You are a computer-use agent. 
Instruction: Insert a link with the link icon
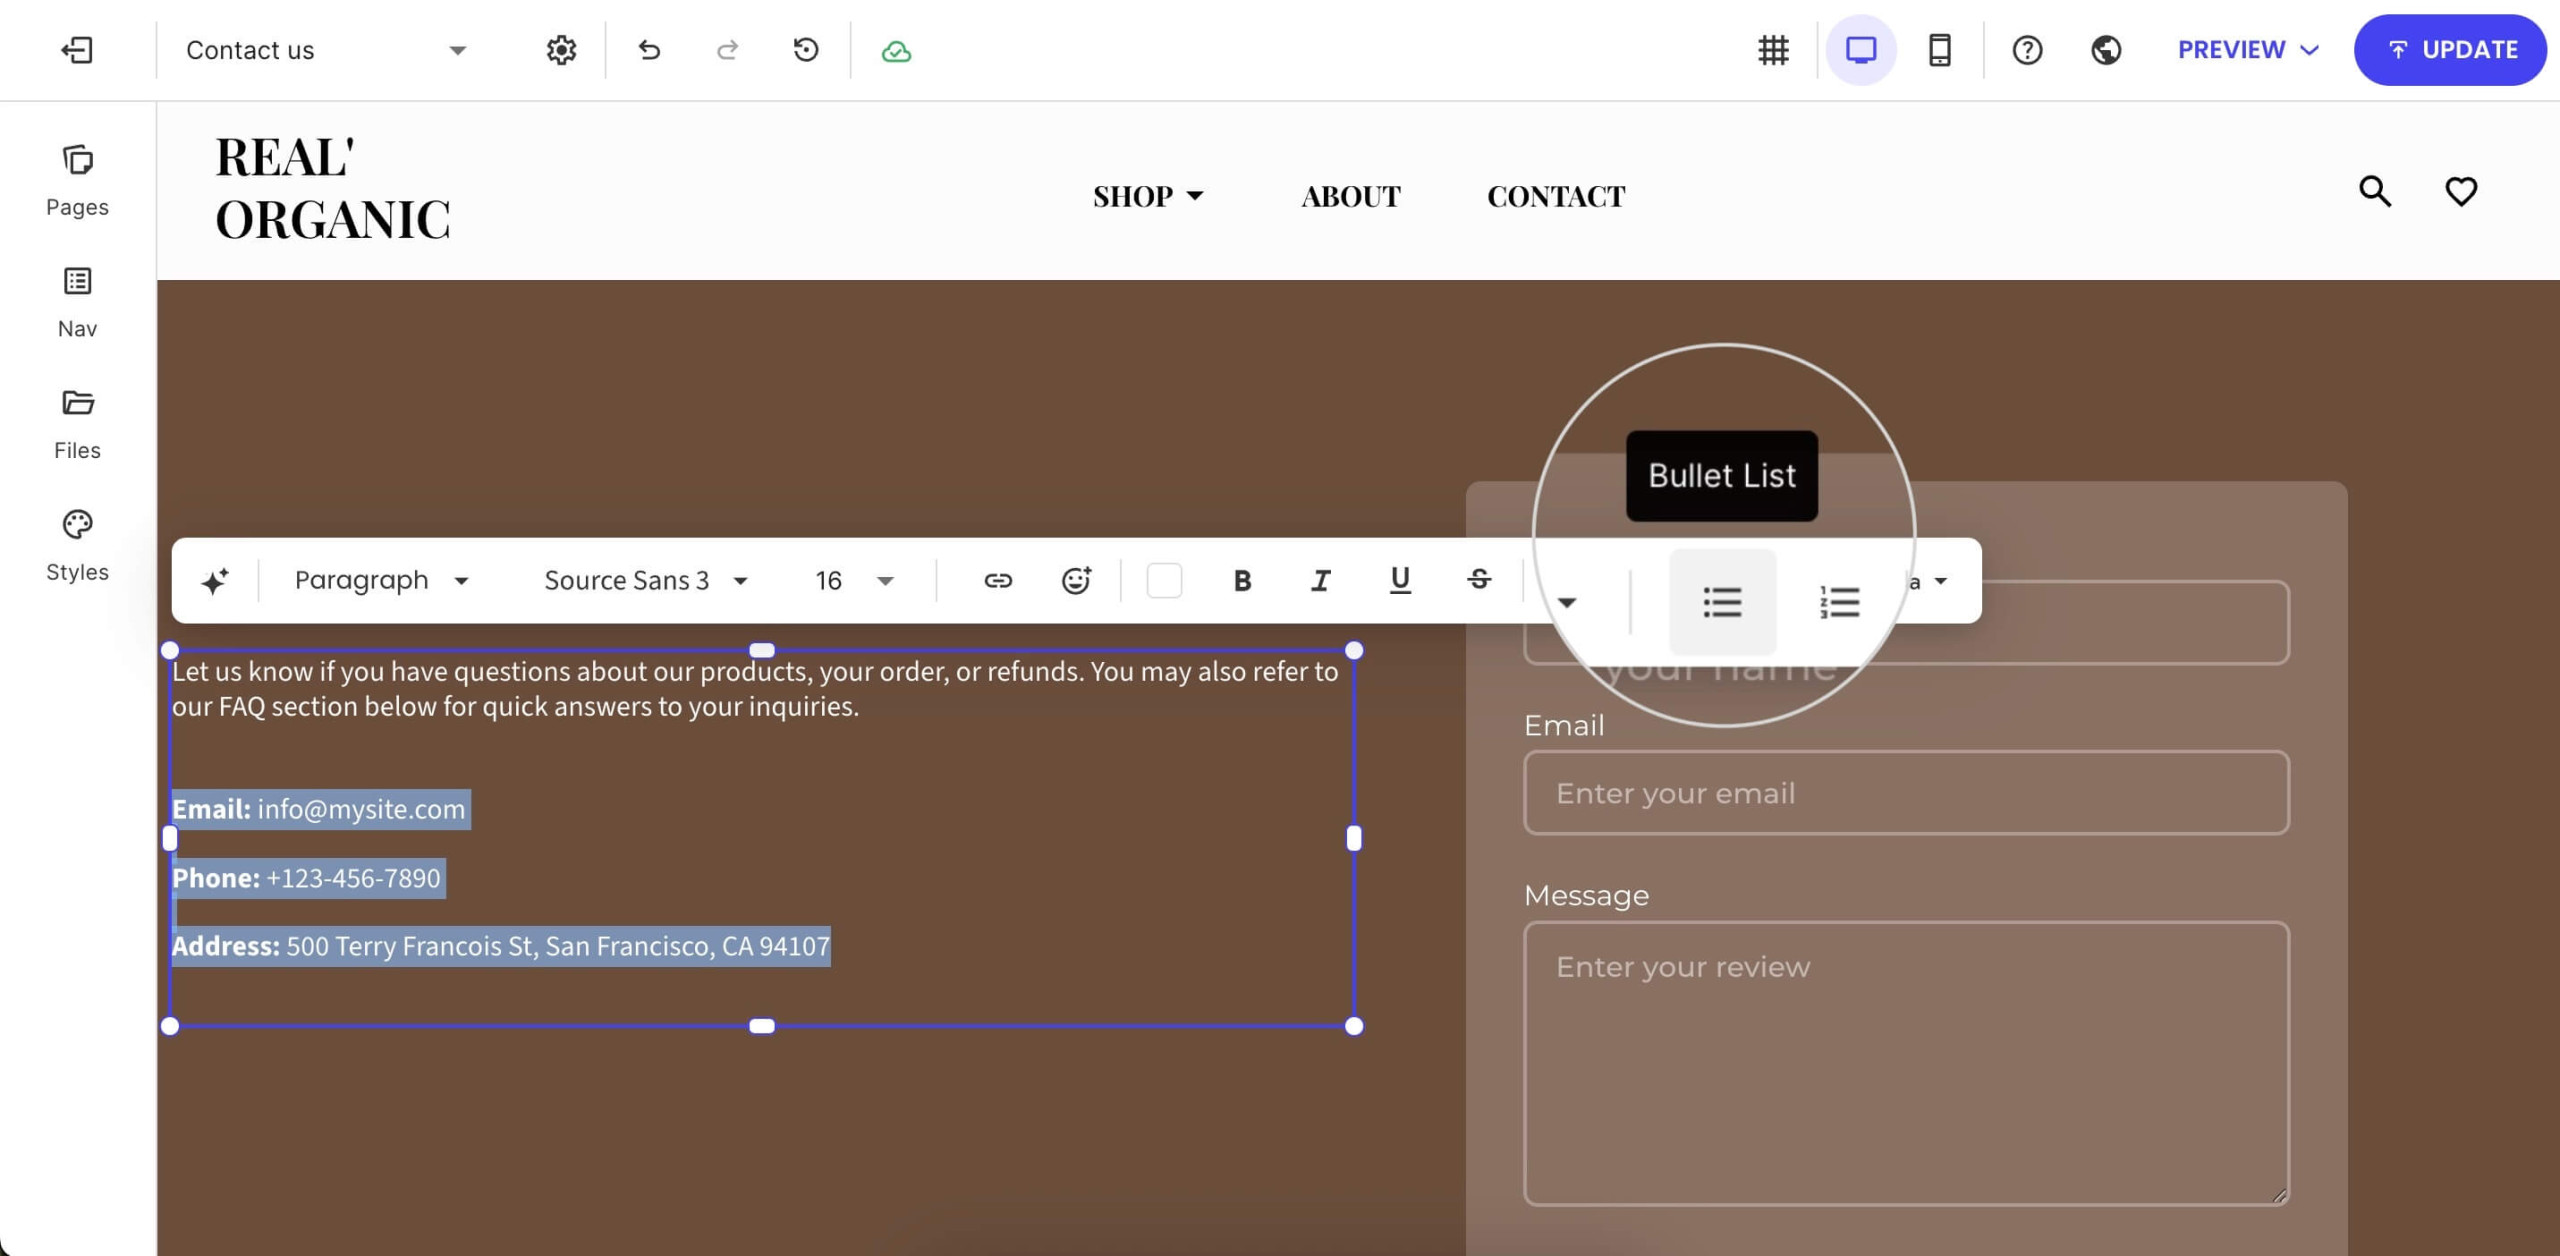pyautogui.click(x=997, y=581)
